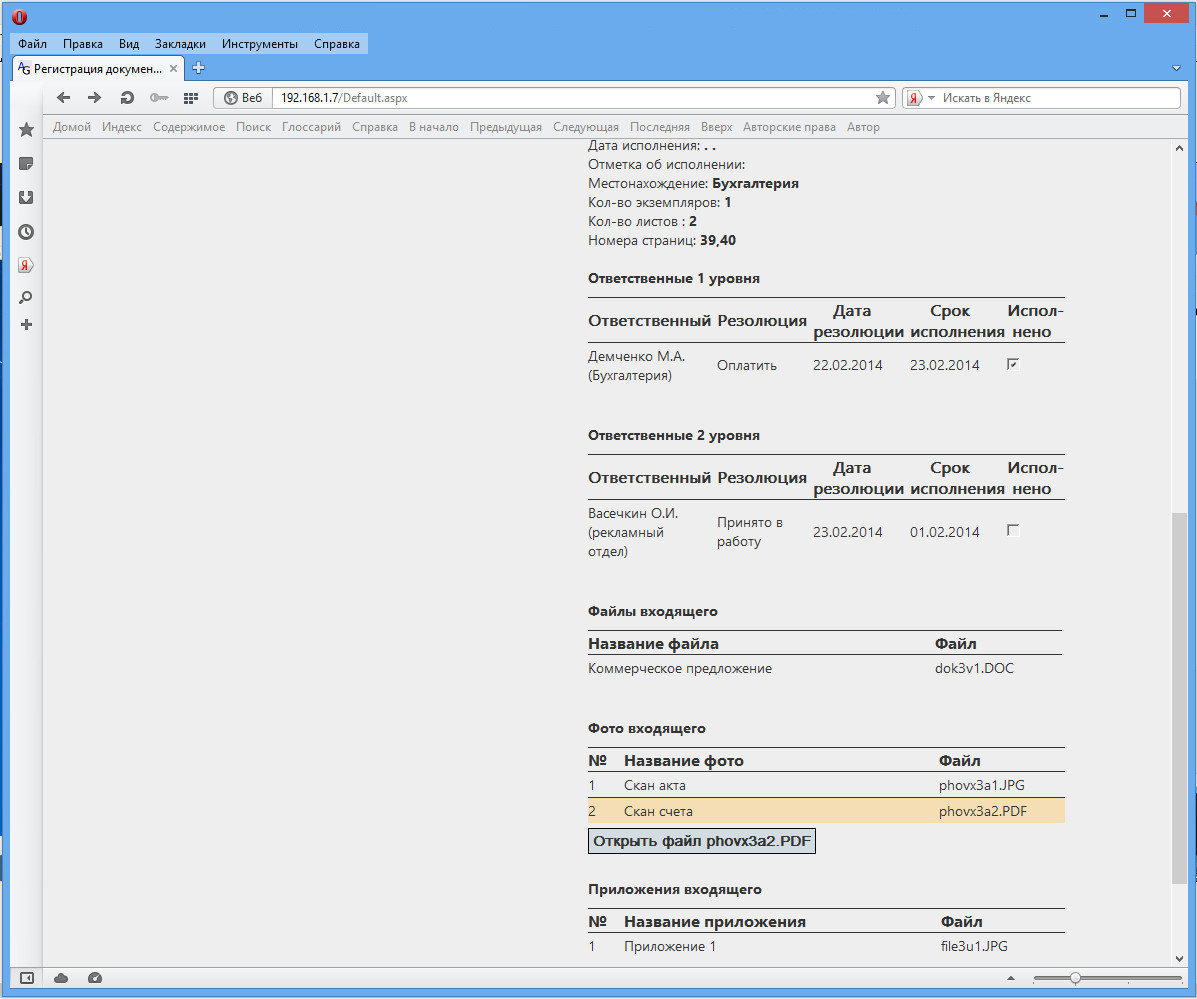Open the History clock panel in the sidebar
This screenshot has height=999, width=1197.
tap(27, 232)
